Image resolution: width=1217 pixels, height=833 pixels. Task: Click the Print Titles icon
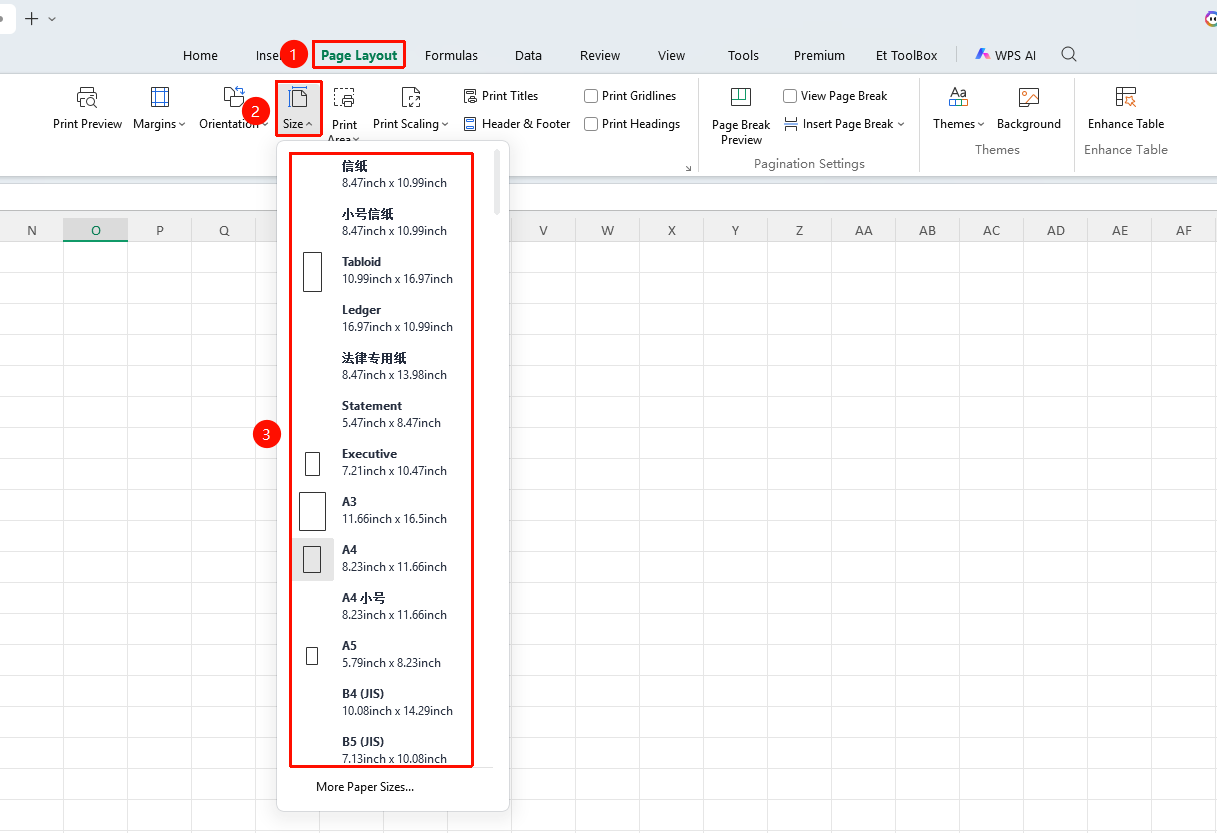pos(471,96)
